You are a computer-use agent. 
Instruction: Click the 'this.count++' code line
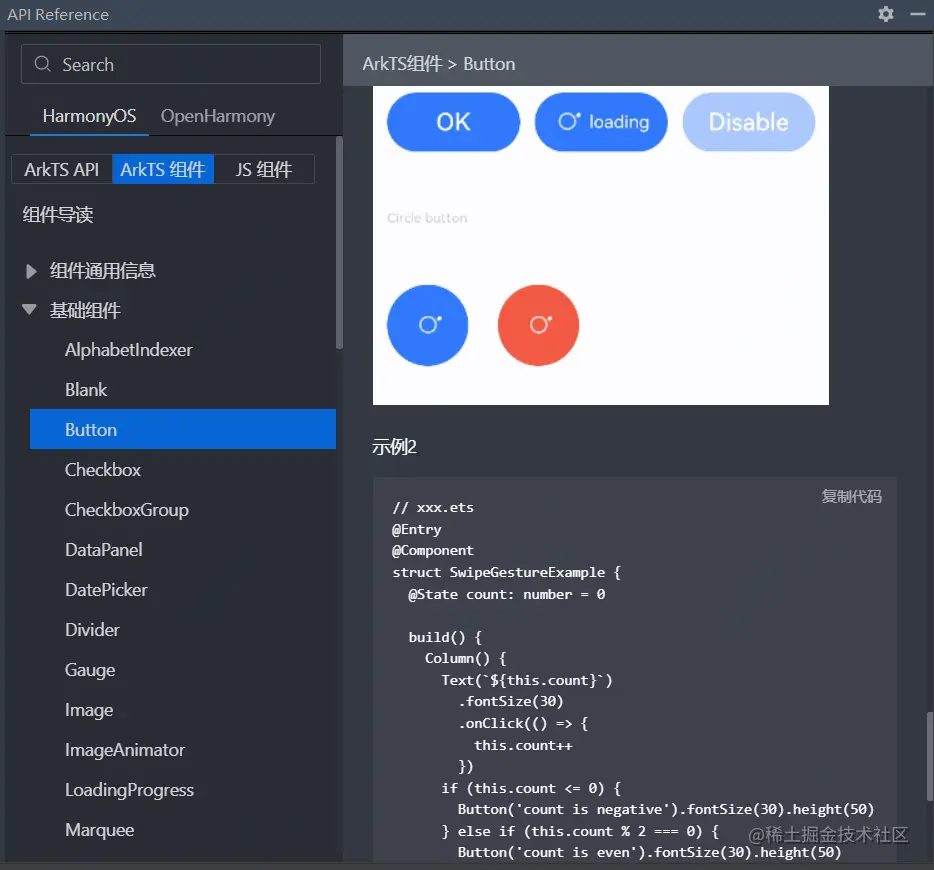point(523,745)
